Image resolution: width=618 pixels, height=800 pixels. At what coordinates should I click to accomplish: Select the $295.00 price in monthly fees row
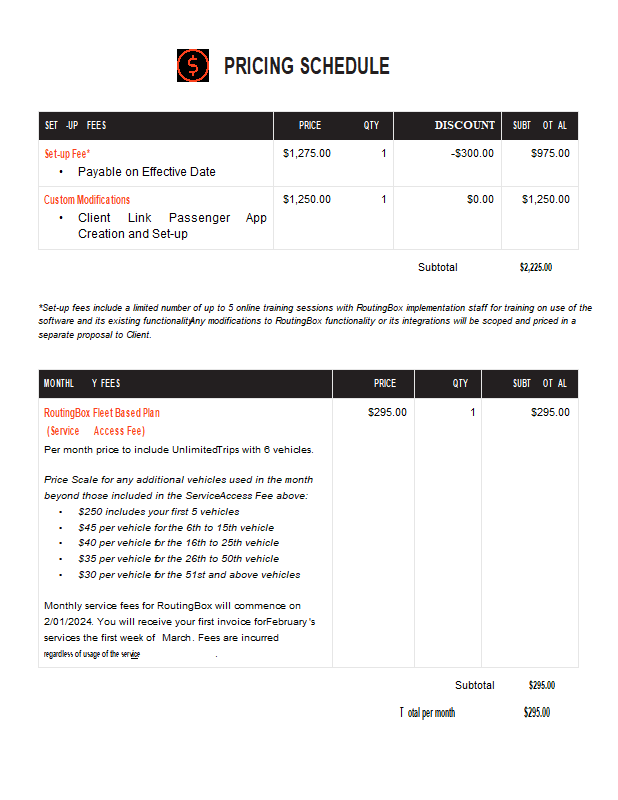[x=387, y=413]
